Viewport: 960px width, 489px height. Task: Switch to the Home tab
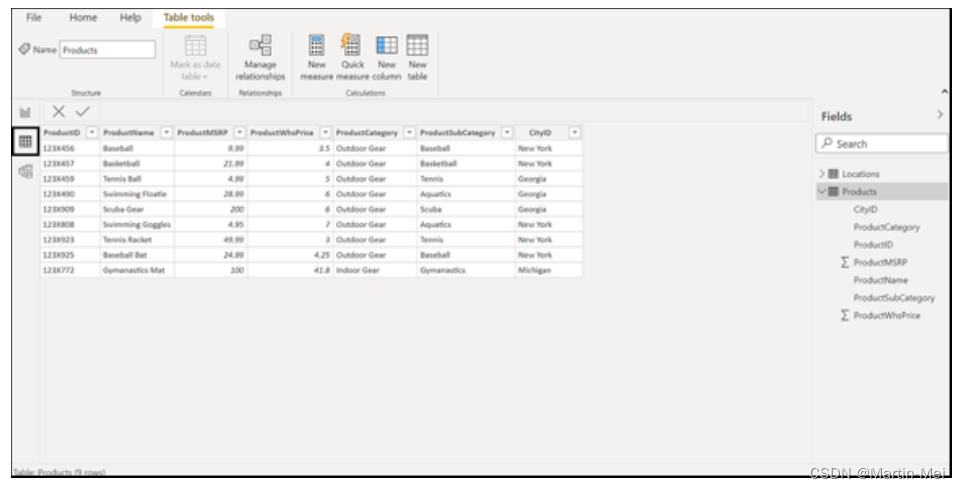point(83,17)
